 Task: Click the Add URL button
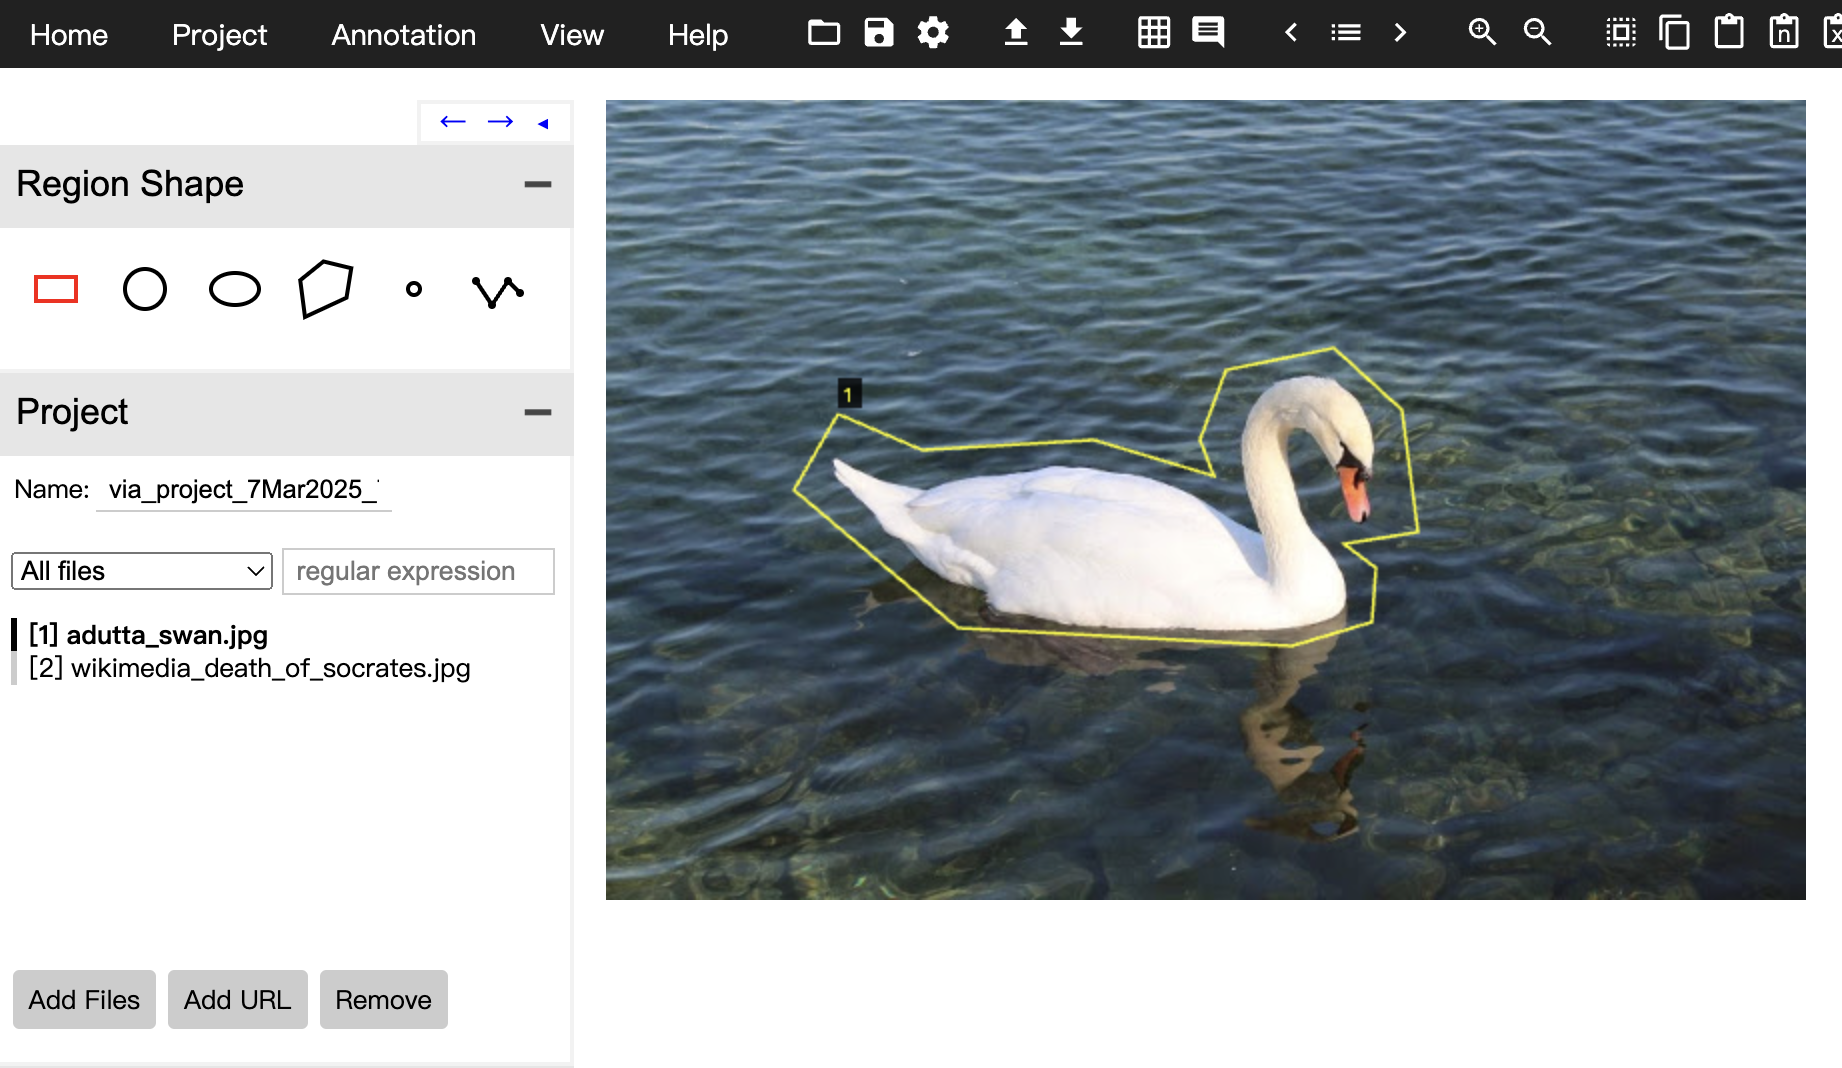click(238, 1000)
